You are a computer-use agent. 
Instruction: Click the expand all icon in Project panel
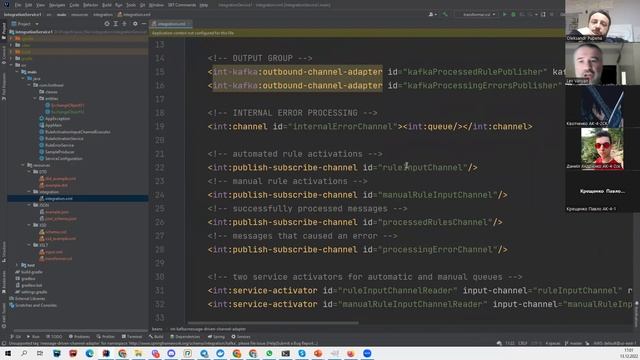(x=116, y=24)
